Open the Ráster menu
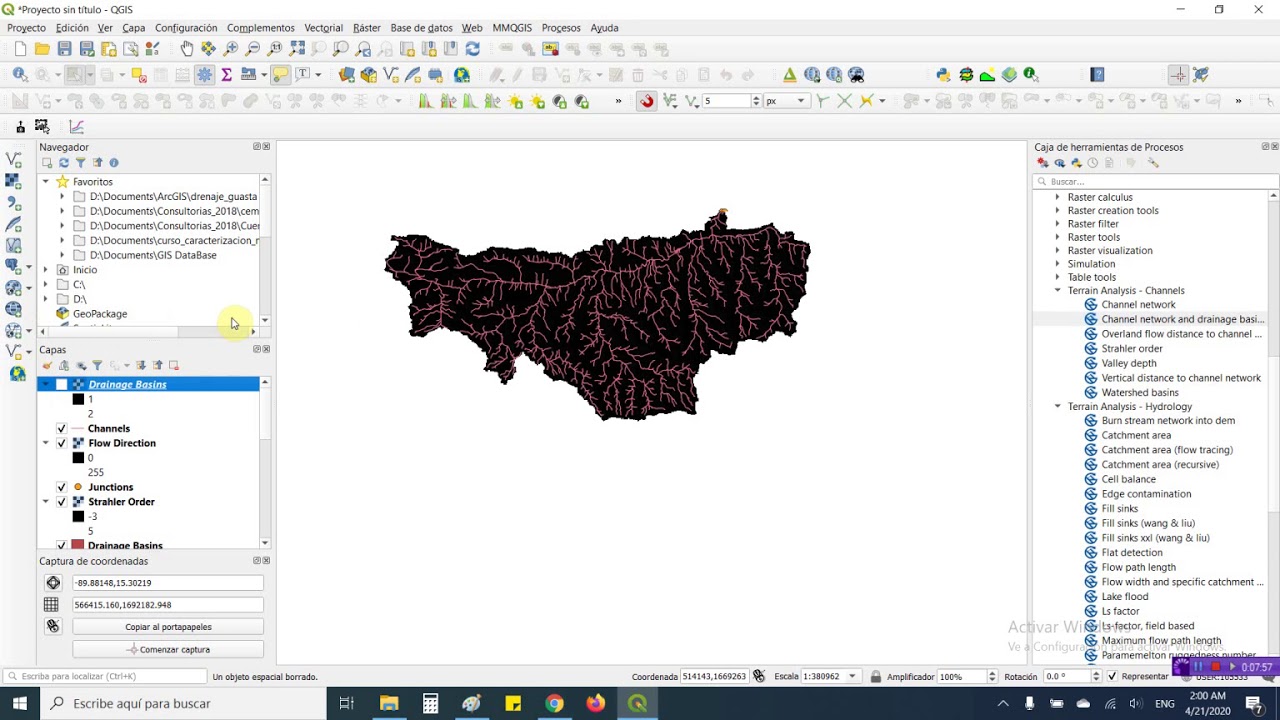This screenshot has height=720, width=1280. (x=367, y=28)
